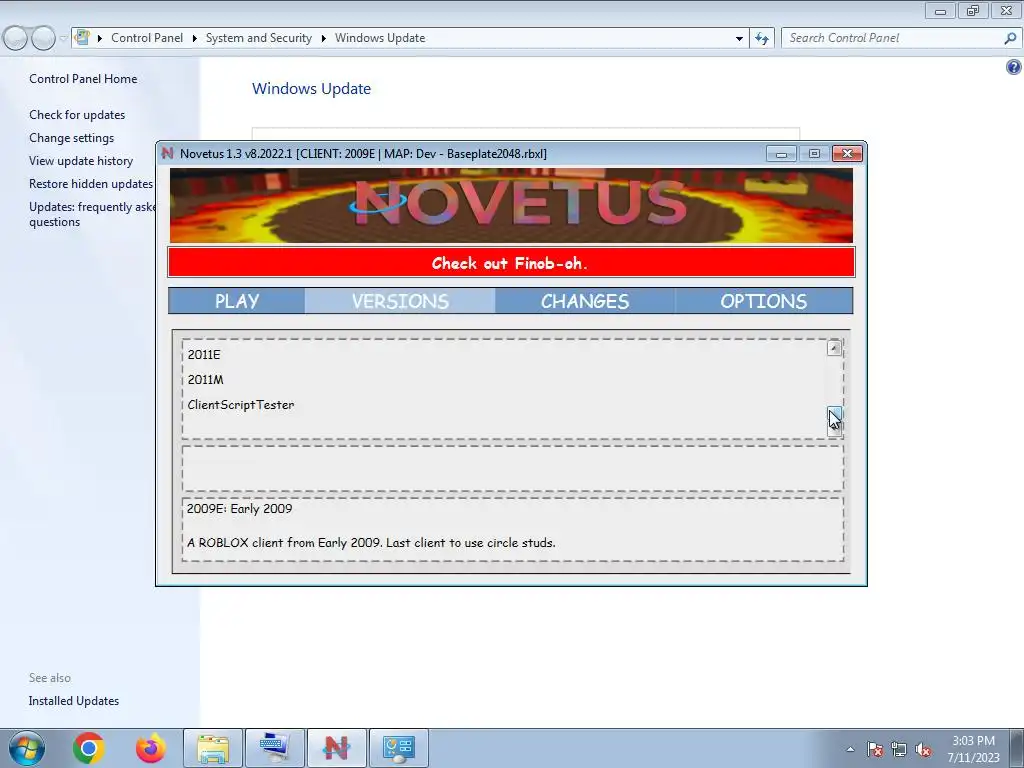Viewport: 1024px width, 768px height.
Task: Select the 2011M client version
Action: coord(205,379)
